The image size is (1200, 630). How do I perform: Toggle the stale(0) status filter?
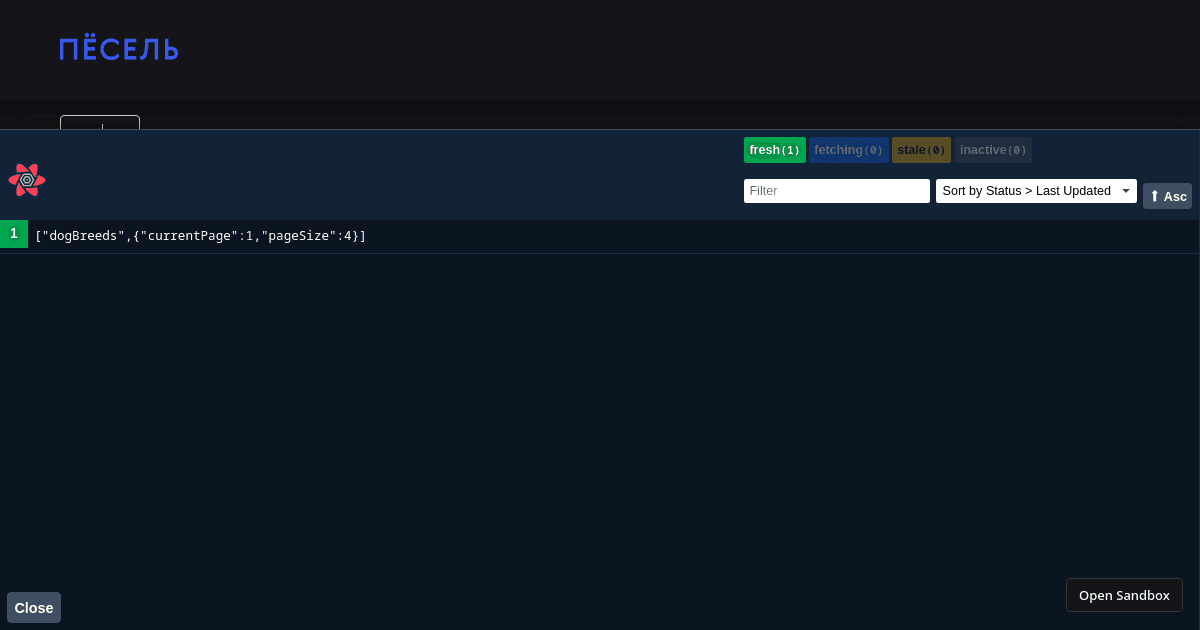[920, 149]
